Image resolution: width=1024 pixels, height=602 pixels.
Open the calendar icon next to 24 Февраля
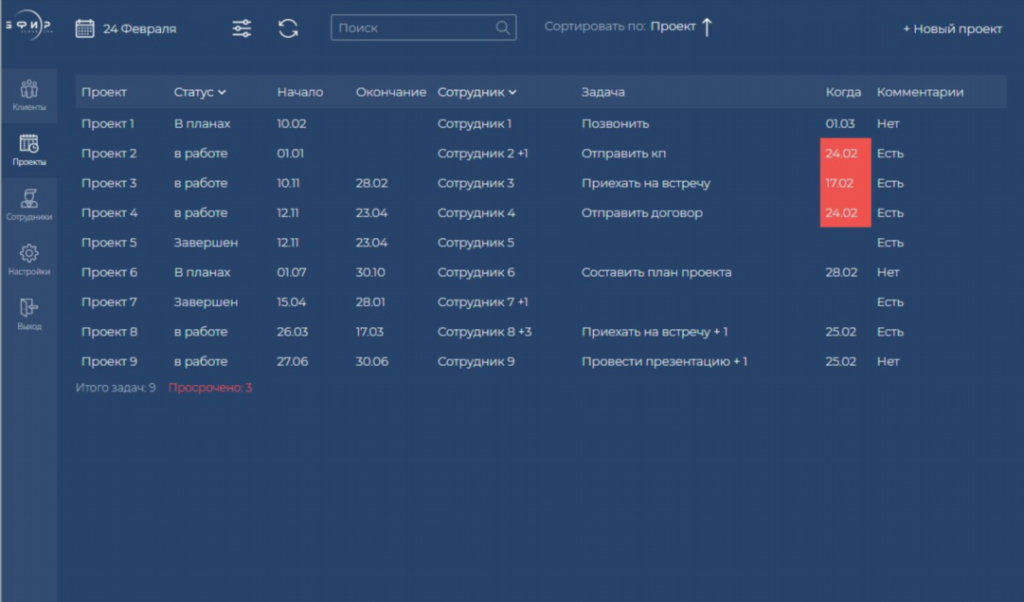click(x=85, y=28)
